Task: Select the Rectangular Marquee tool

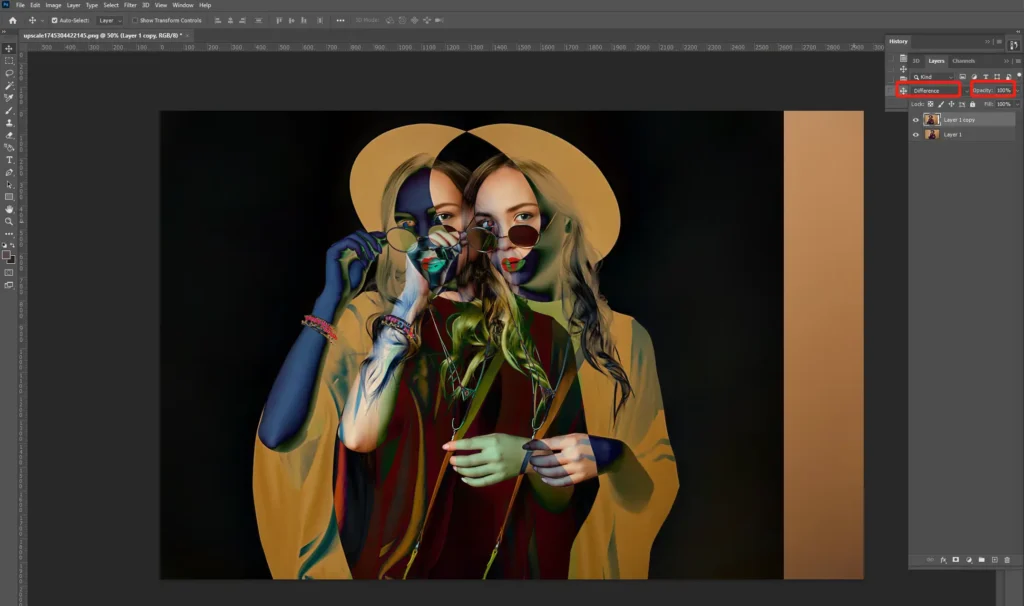Action: point(9,61)
